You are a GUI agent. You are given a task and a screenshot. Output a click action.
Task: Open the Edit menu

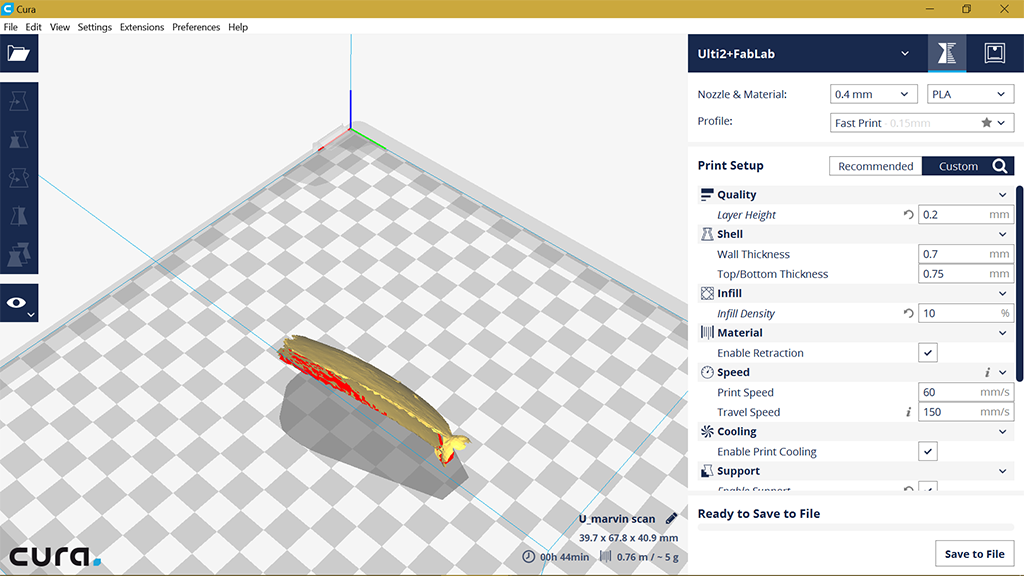pyautogui.click(x=33, y=27)
